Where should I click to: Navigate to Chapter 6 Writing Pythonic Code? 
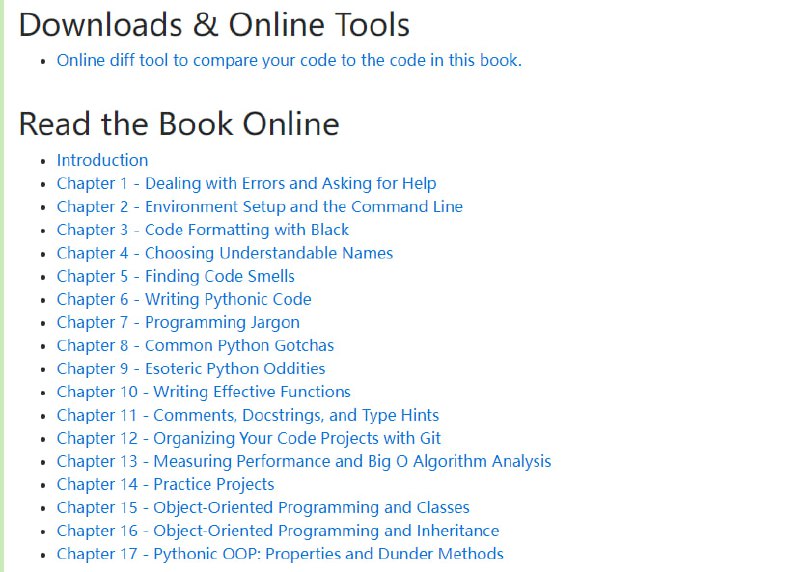pos(184,299)
